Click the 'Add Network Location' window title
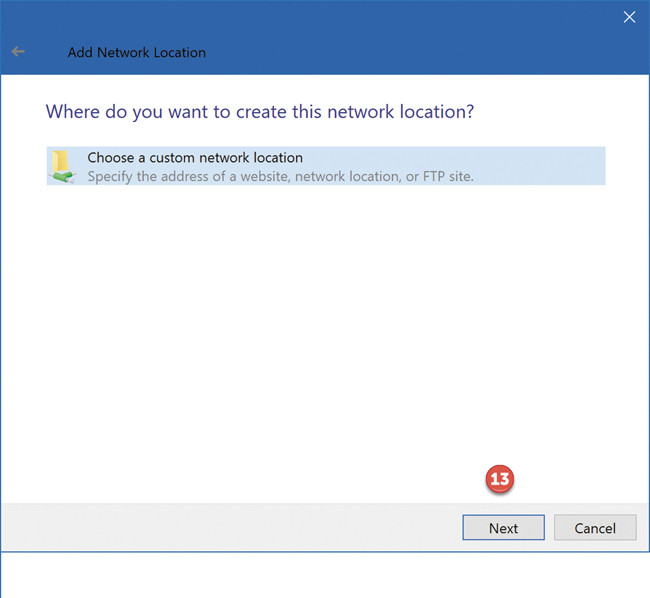650x598 pixels. point(136,52)
